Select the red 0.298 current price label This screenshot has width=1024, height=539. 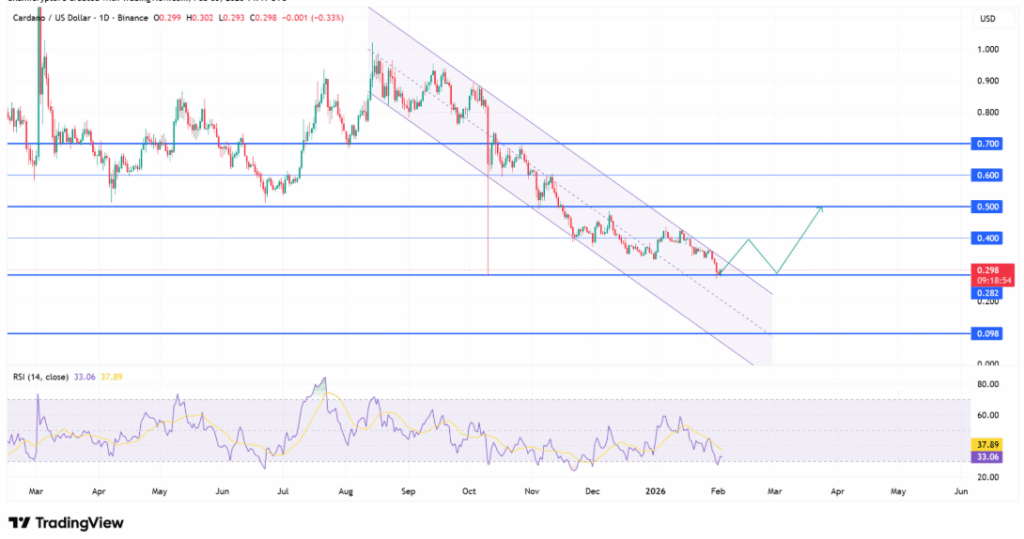click(988, 270)
